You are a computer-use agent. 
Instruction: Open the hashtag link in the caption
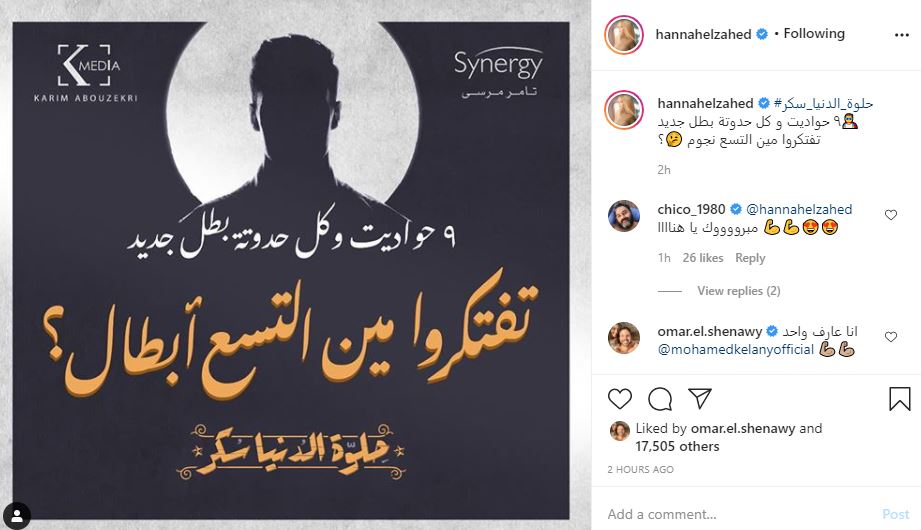tap(823, 103)
